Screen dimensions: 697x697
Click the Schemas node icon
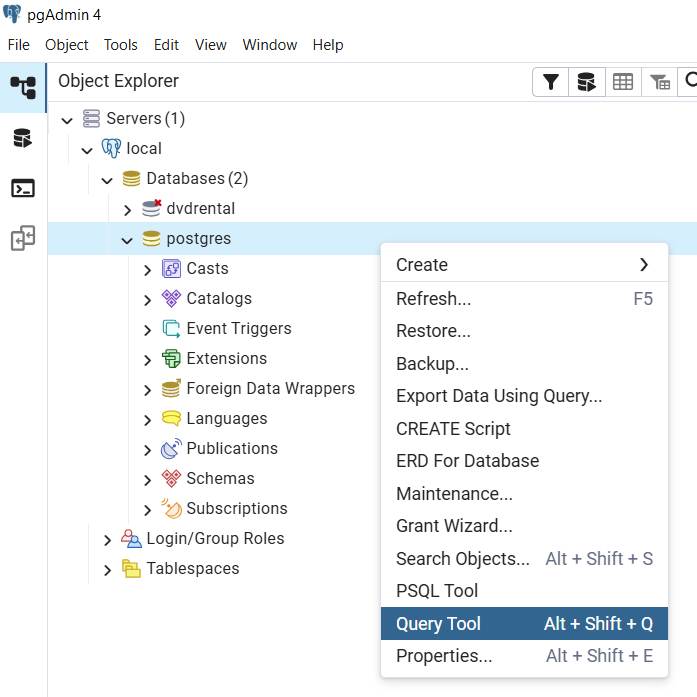[x=171, y=478]
